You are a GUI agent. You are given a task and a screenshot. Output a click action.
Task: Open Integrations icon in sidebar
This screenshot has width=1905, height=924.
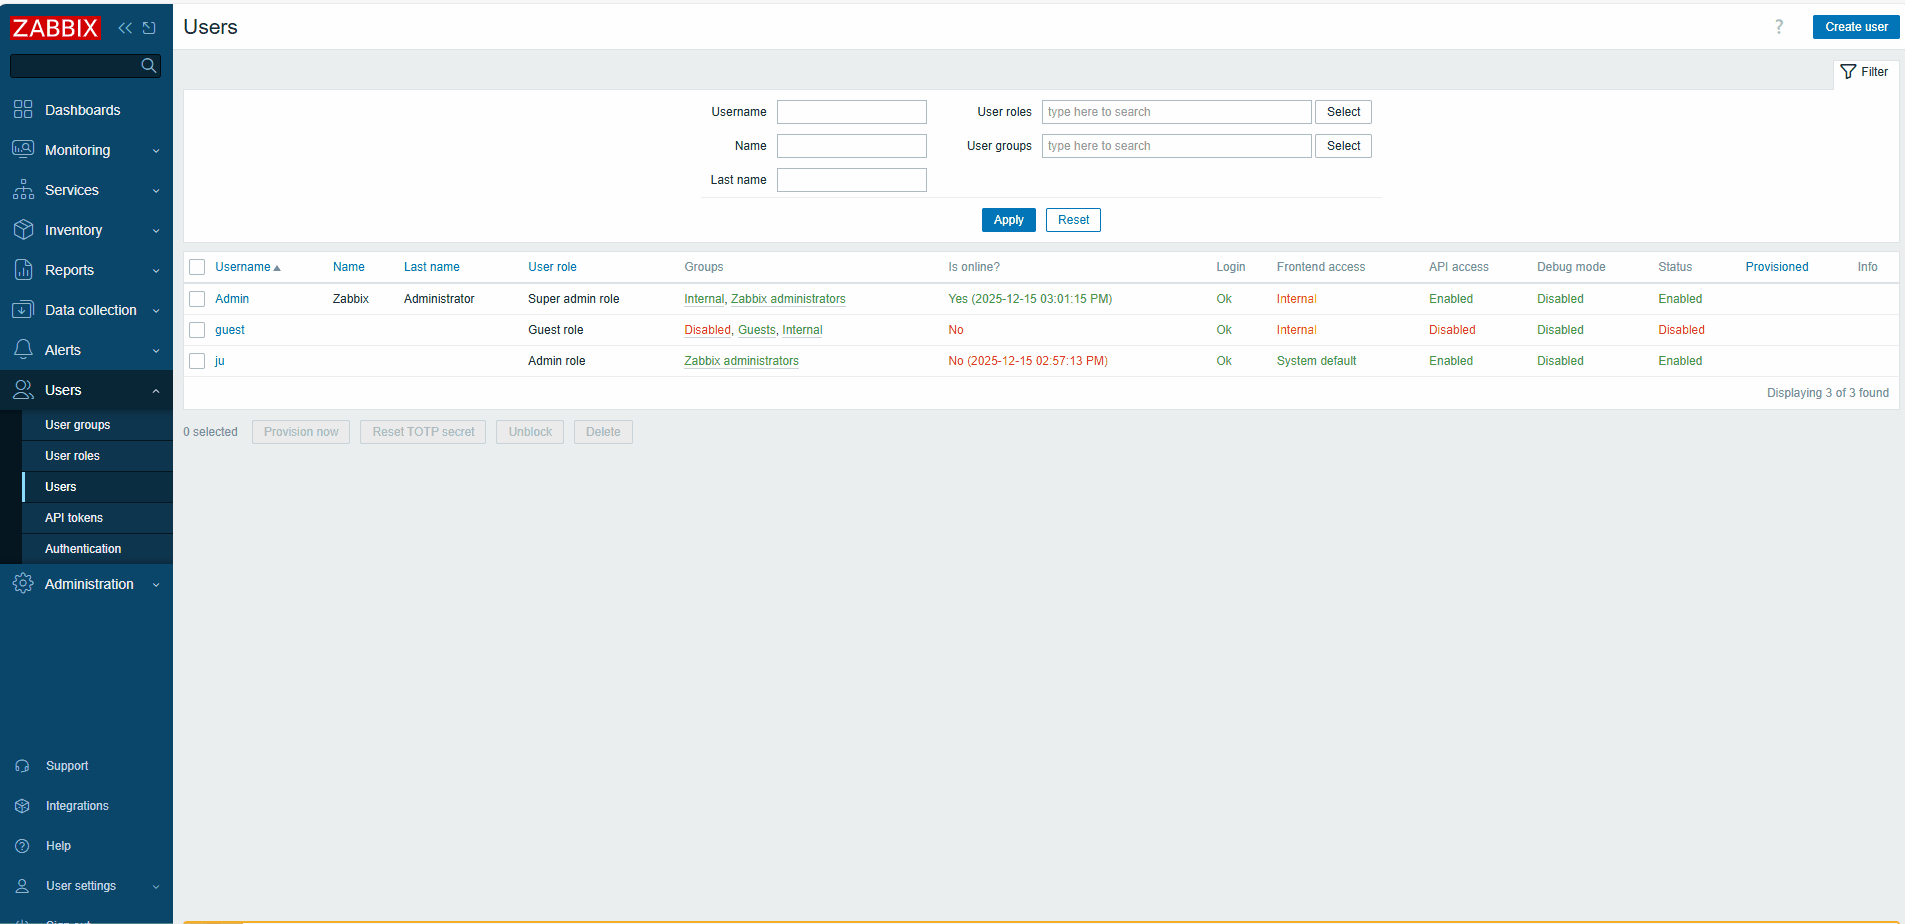click(22, 806)
